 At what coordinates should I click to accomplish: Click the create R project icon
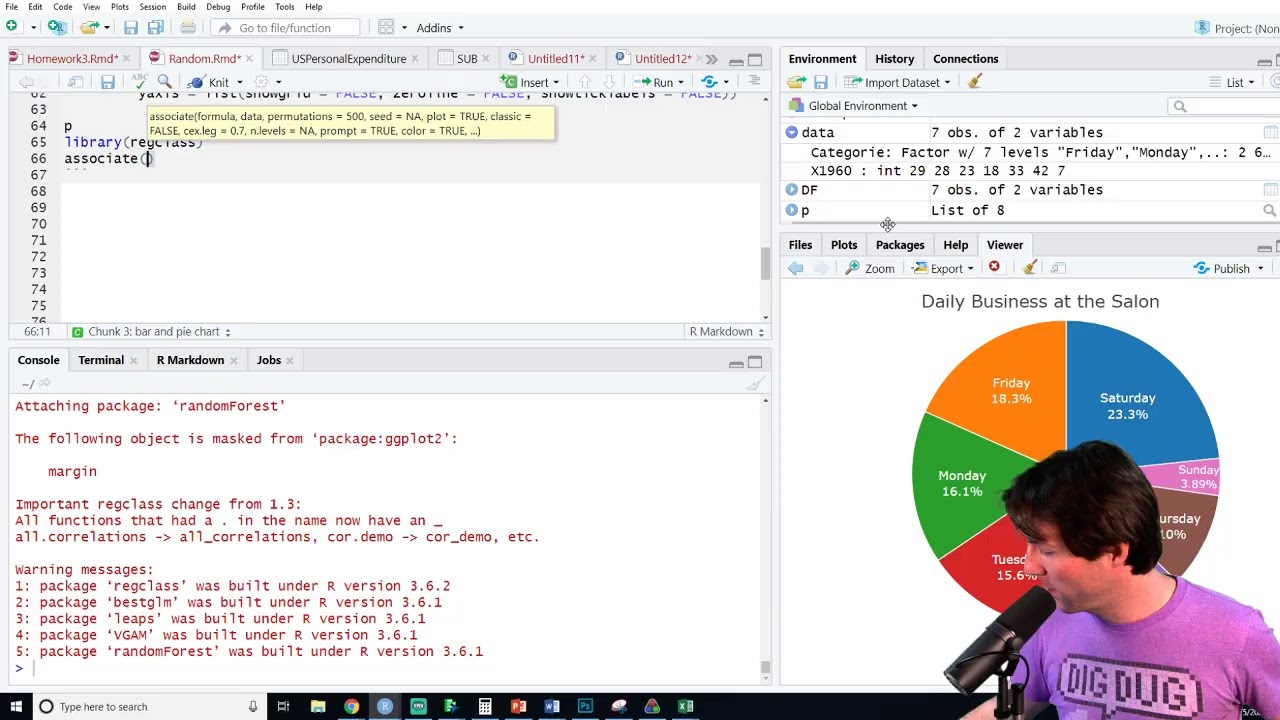point(57,27)
